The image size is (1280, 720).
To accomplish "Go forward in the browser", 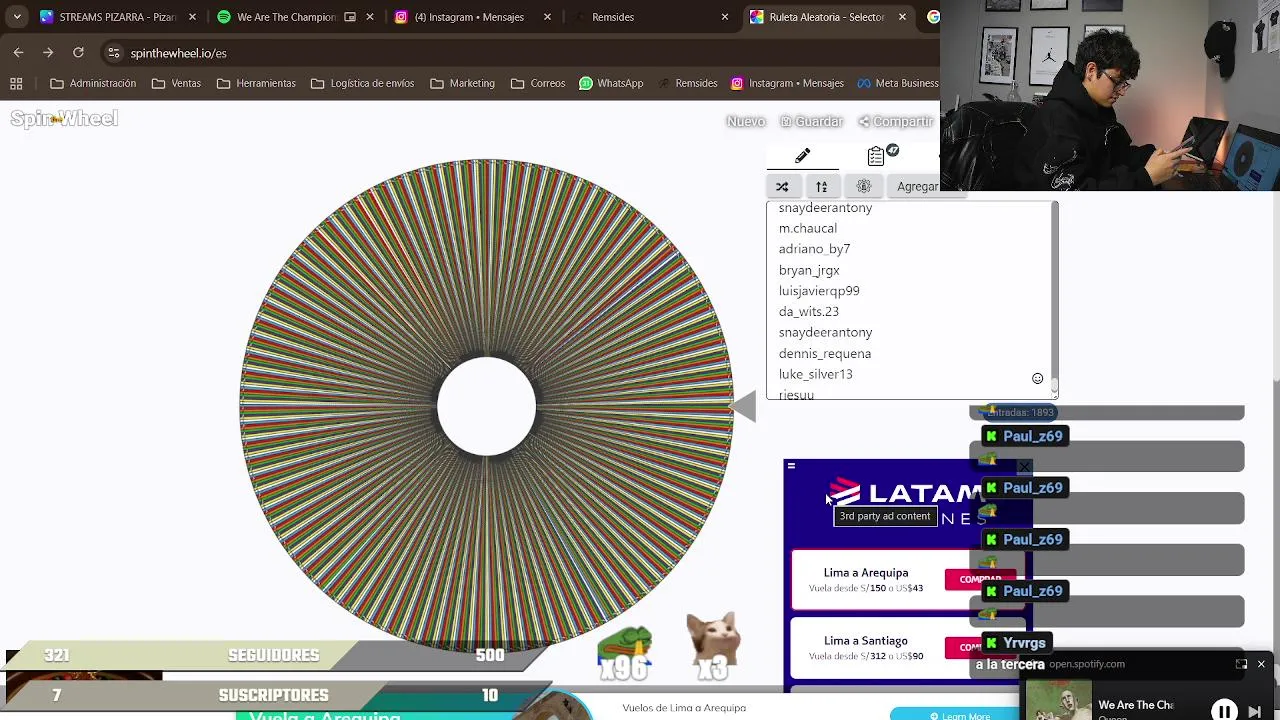I will pos(48,52).
